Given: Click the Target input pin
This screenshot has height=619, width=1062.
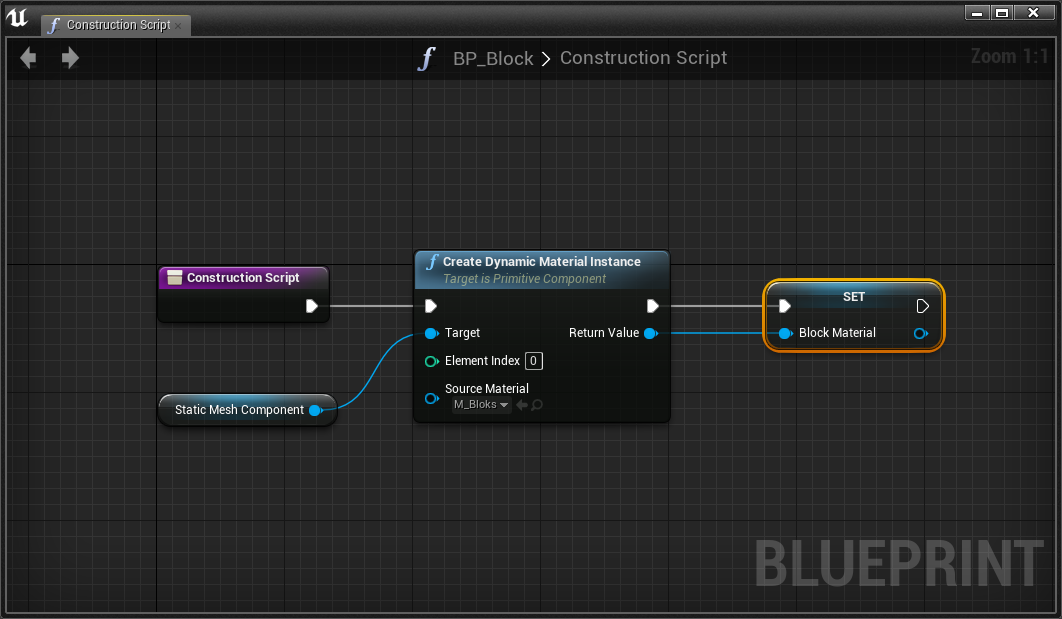Looking at the screenshot, I should point(431,333).
